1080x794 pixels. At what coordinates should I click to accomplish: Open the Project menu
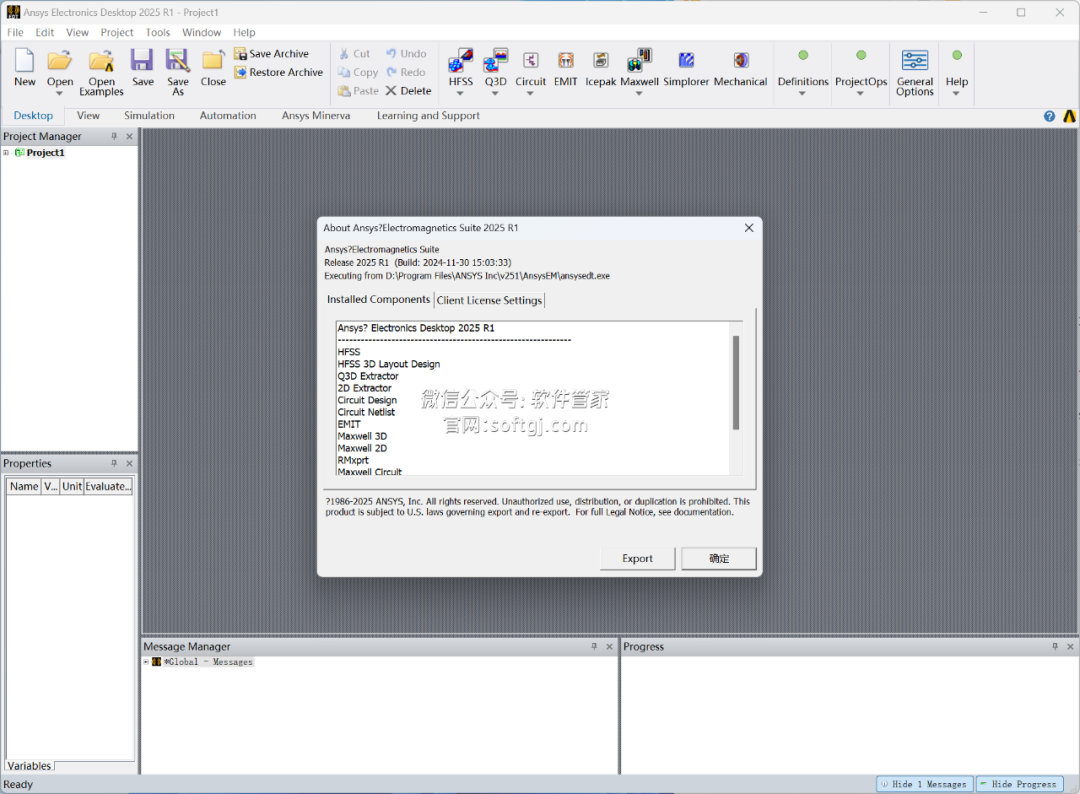(x=117, y=32)
